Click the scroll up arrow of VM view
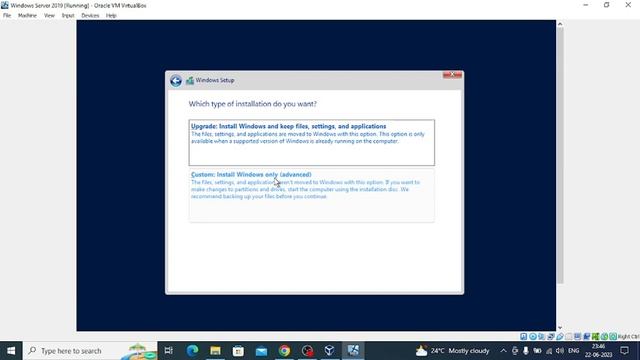The width and height of the screenshot is (640, 360). click(x=560, y=24)
